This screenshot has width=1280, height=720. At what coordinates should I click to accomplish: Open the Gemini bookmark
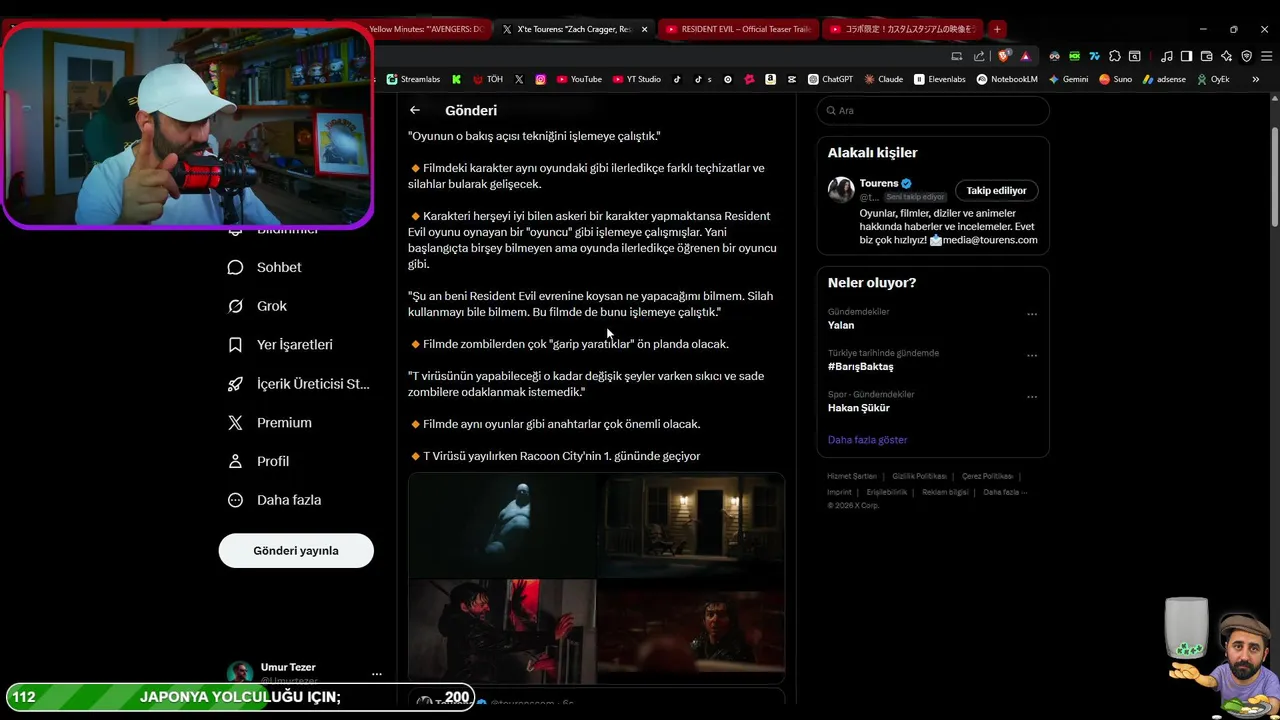1068,79
